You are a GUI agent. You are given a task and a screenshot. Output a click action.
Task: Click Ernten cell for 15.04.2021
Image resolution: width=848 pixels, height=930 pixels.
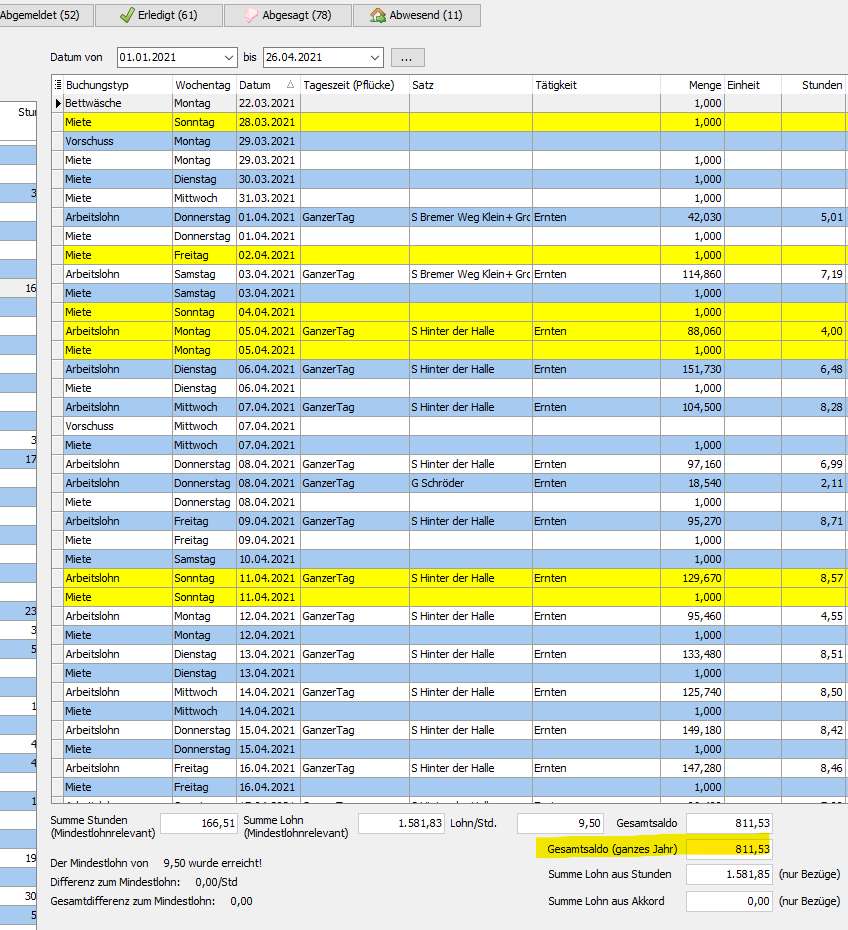(x=596, y=730)
